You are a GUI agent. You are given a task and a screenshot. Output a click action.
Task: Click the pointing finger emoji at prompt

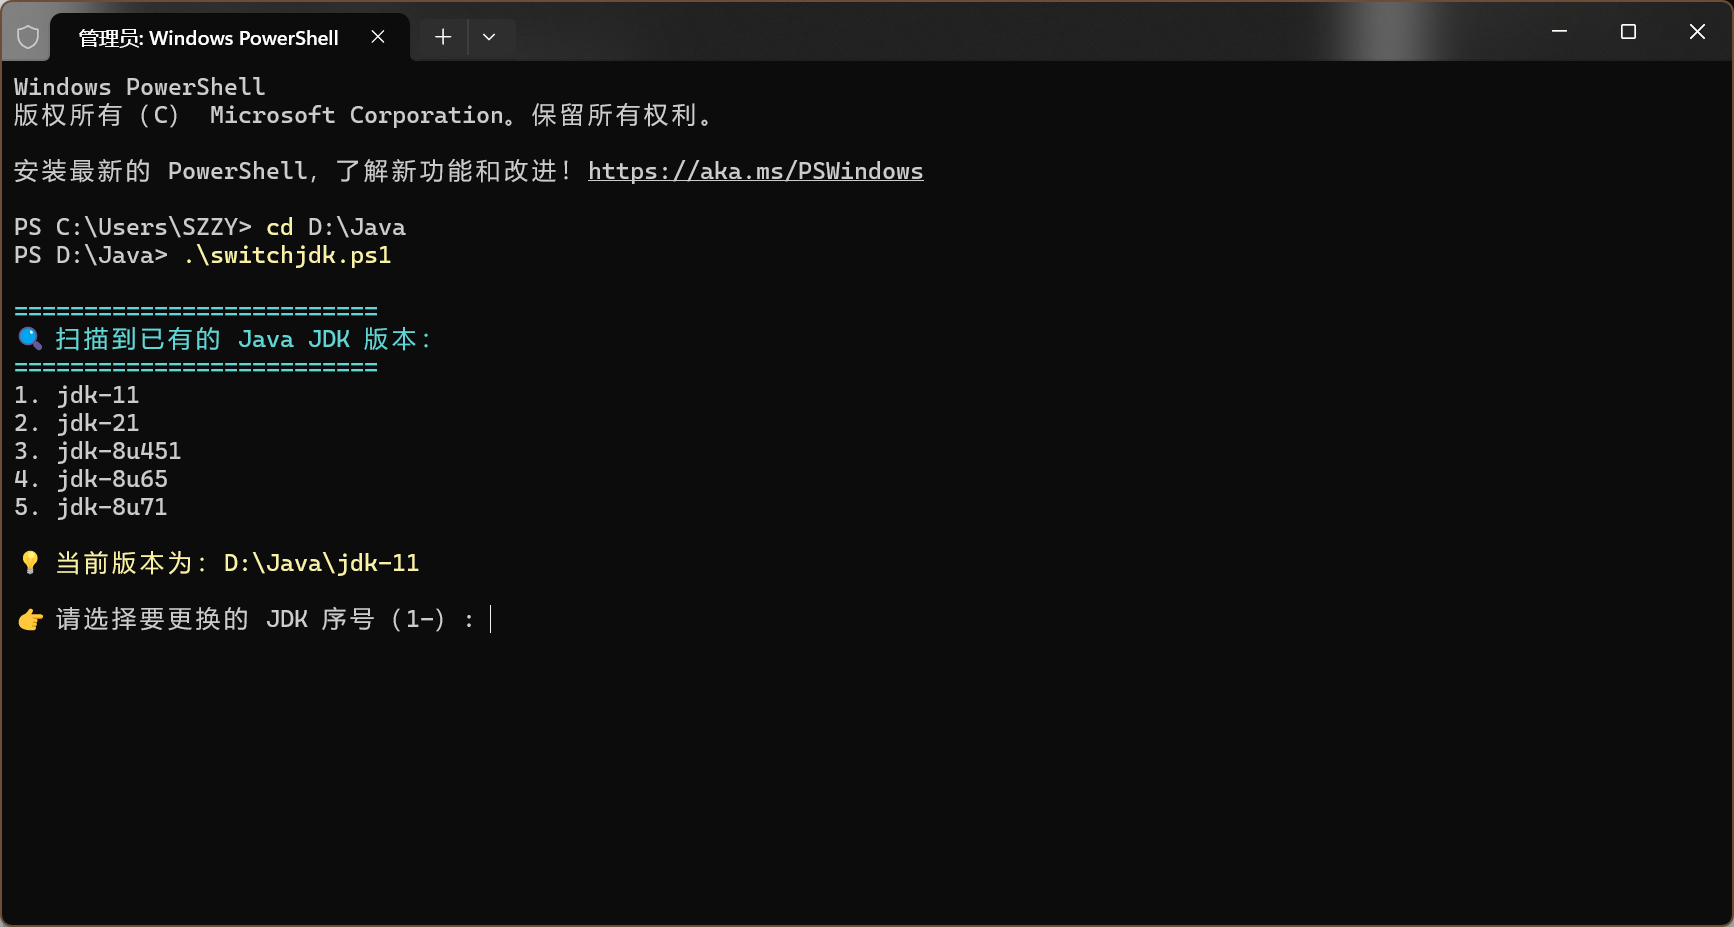tap(30, 619)
